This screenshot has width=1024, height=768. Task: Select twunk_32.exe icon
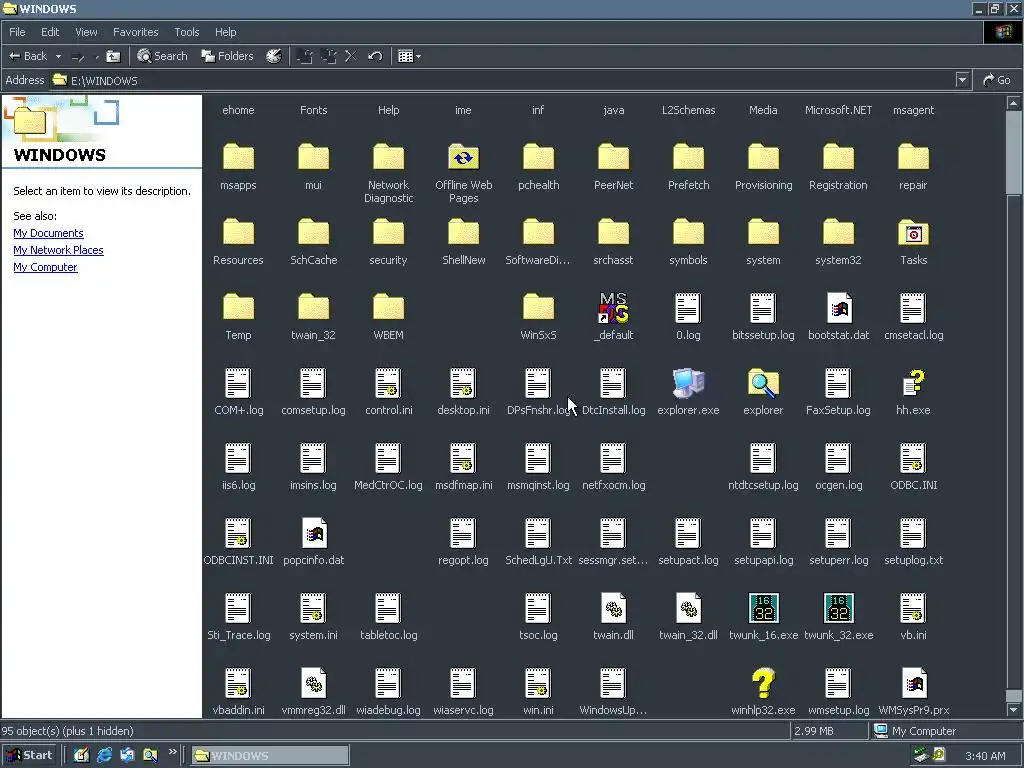coord(839,609)
